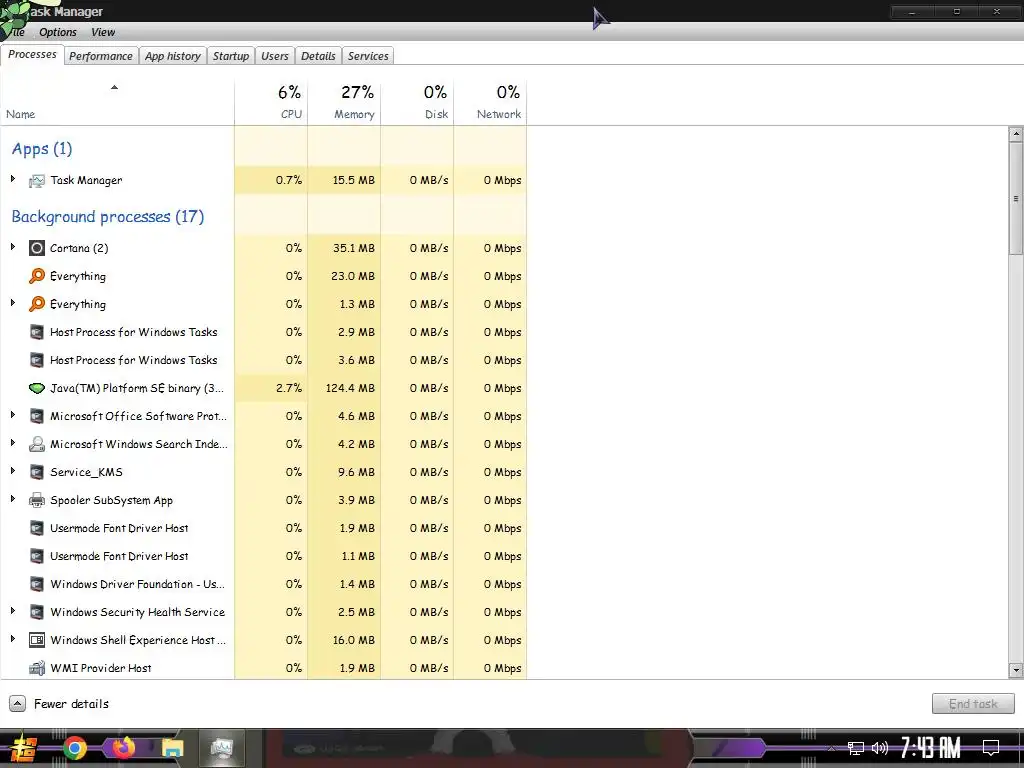The width and height of the screenshot is (1024, 768).
Task: Open Google Chrome from the taskbar
Action: coord(74,748)
